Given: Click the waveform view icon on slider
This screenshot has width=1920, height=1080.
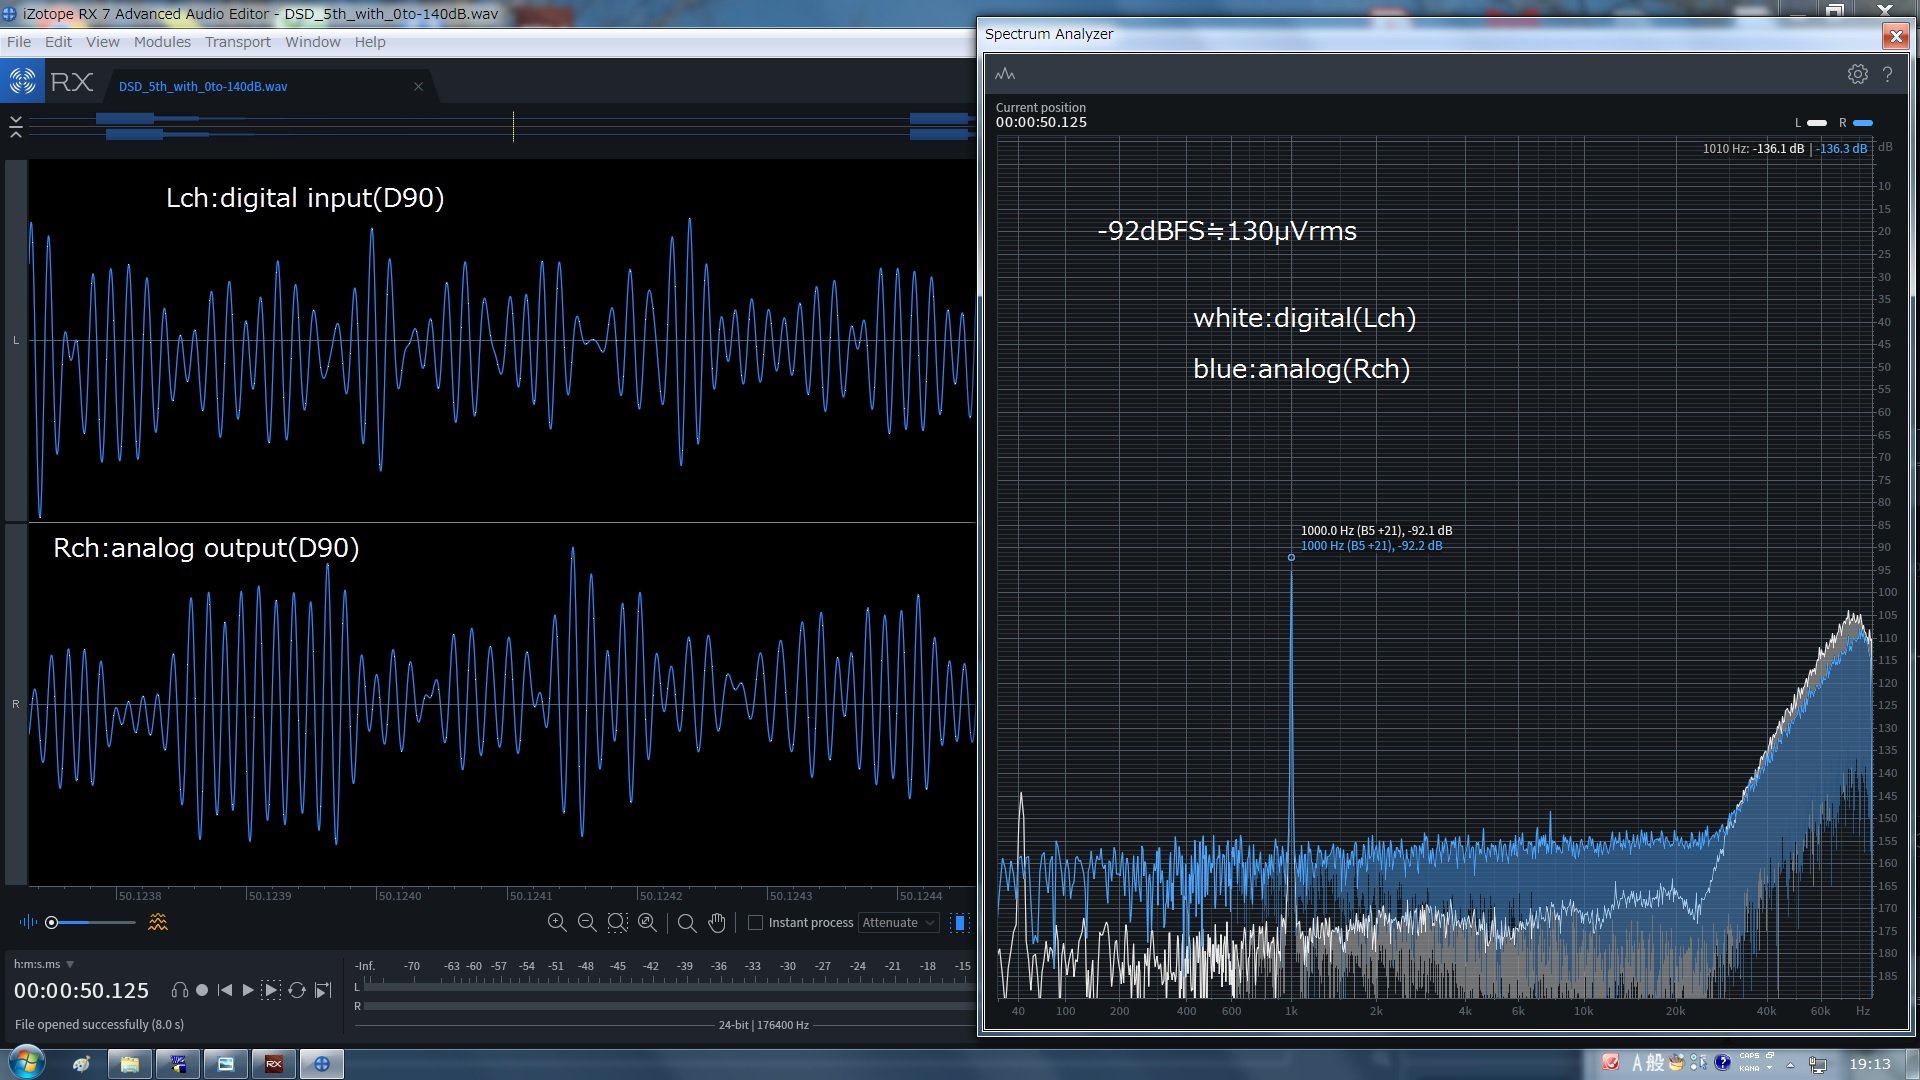Looking at the screenshot, I should coord(28,922).
